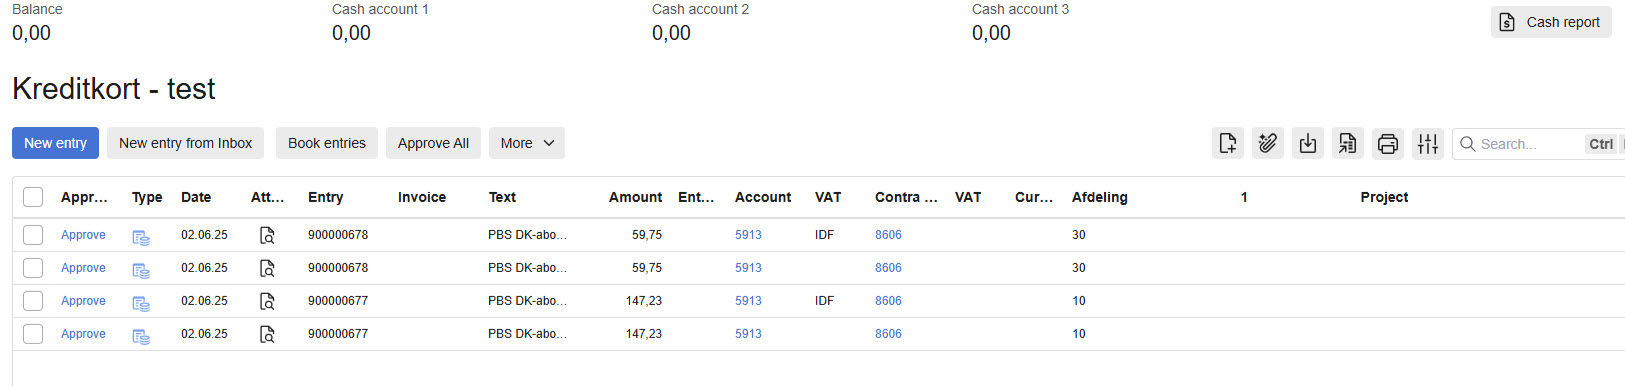Sort by the Amount column header
Image resolution: width=1625 pixels, height=386 pixels.
pos(635,197)
